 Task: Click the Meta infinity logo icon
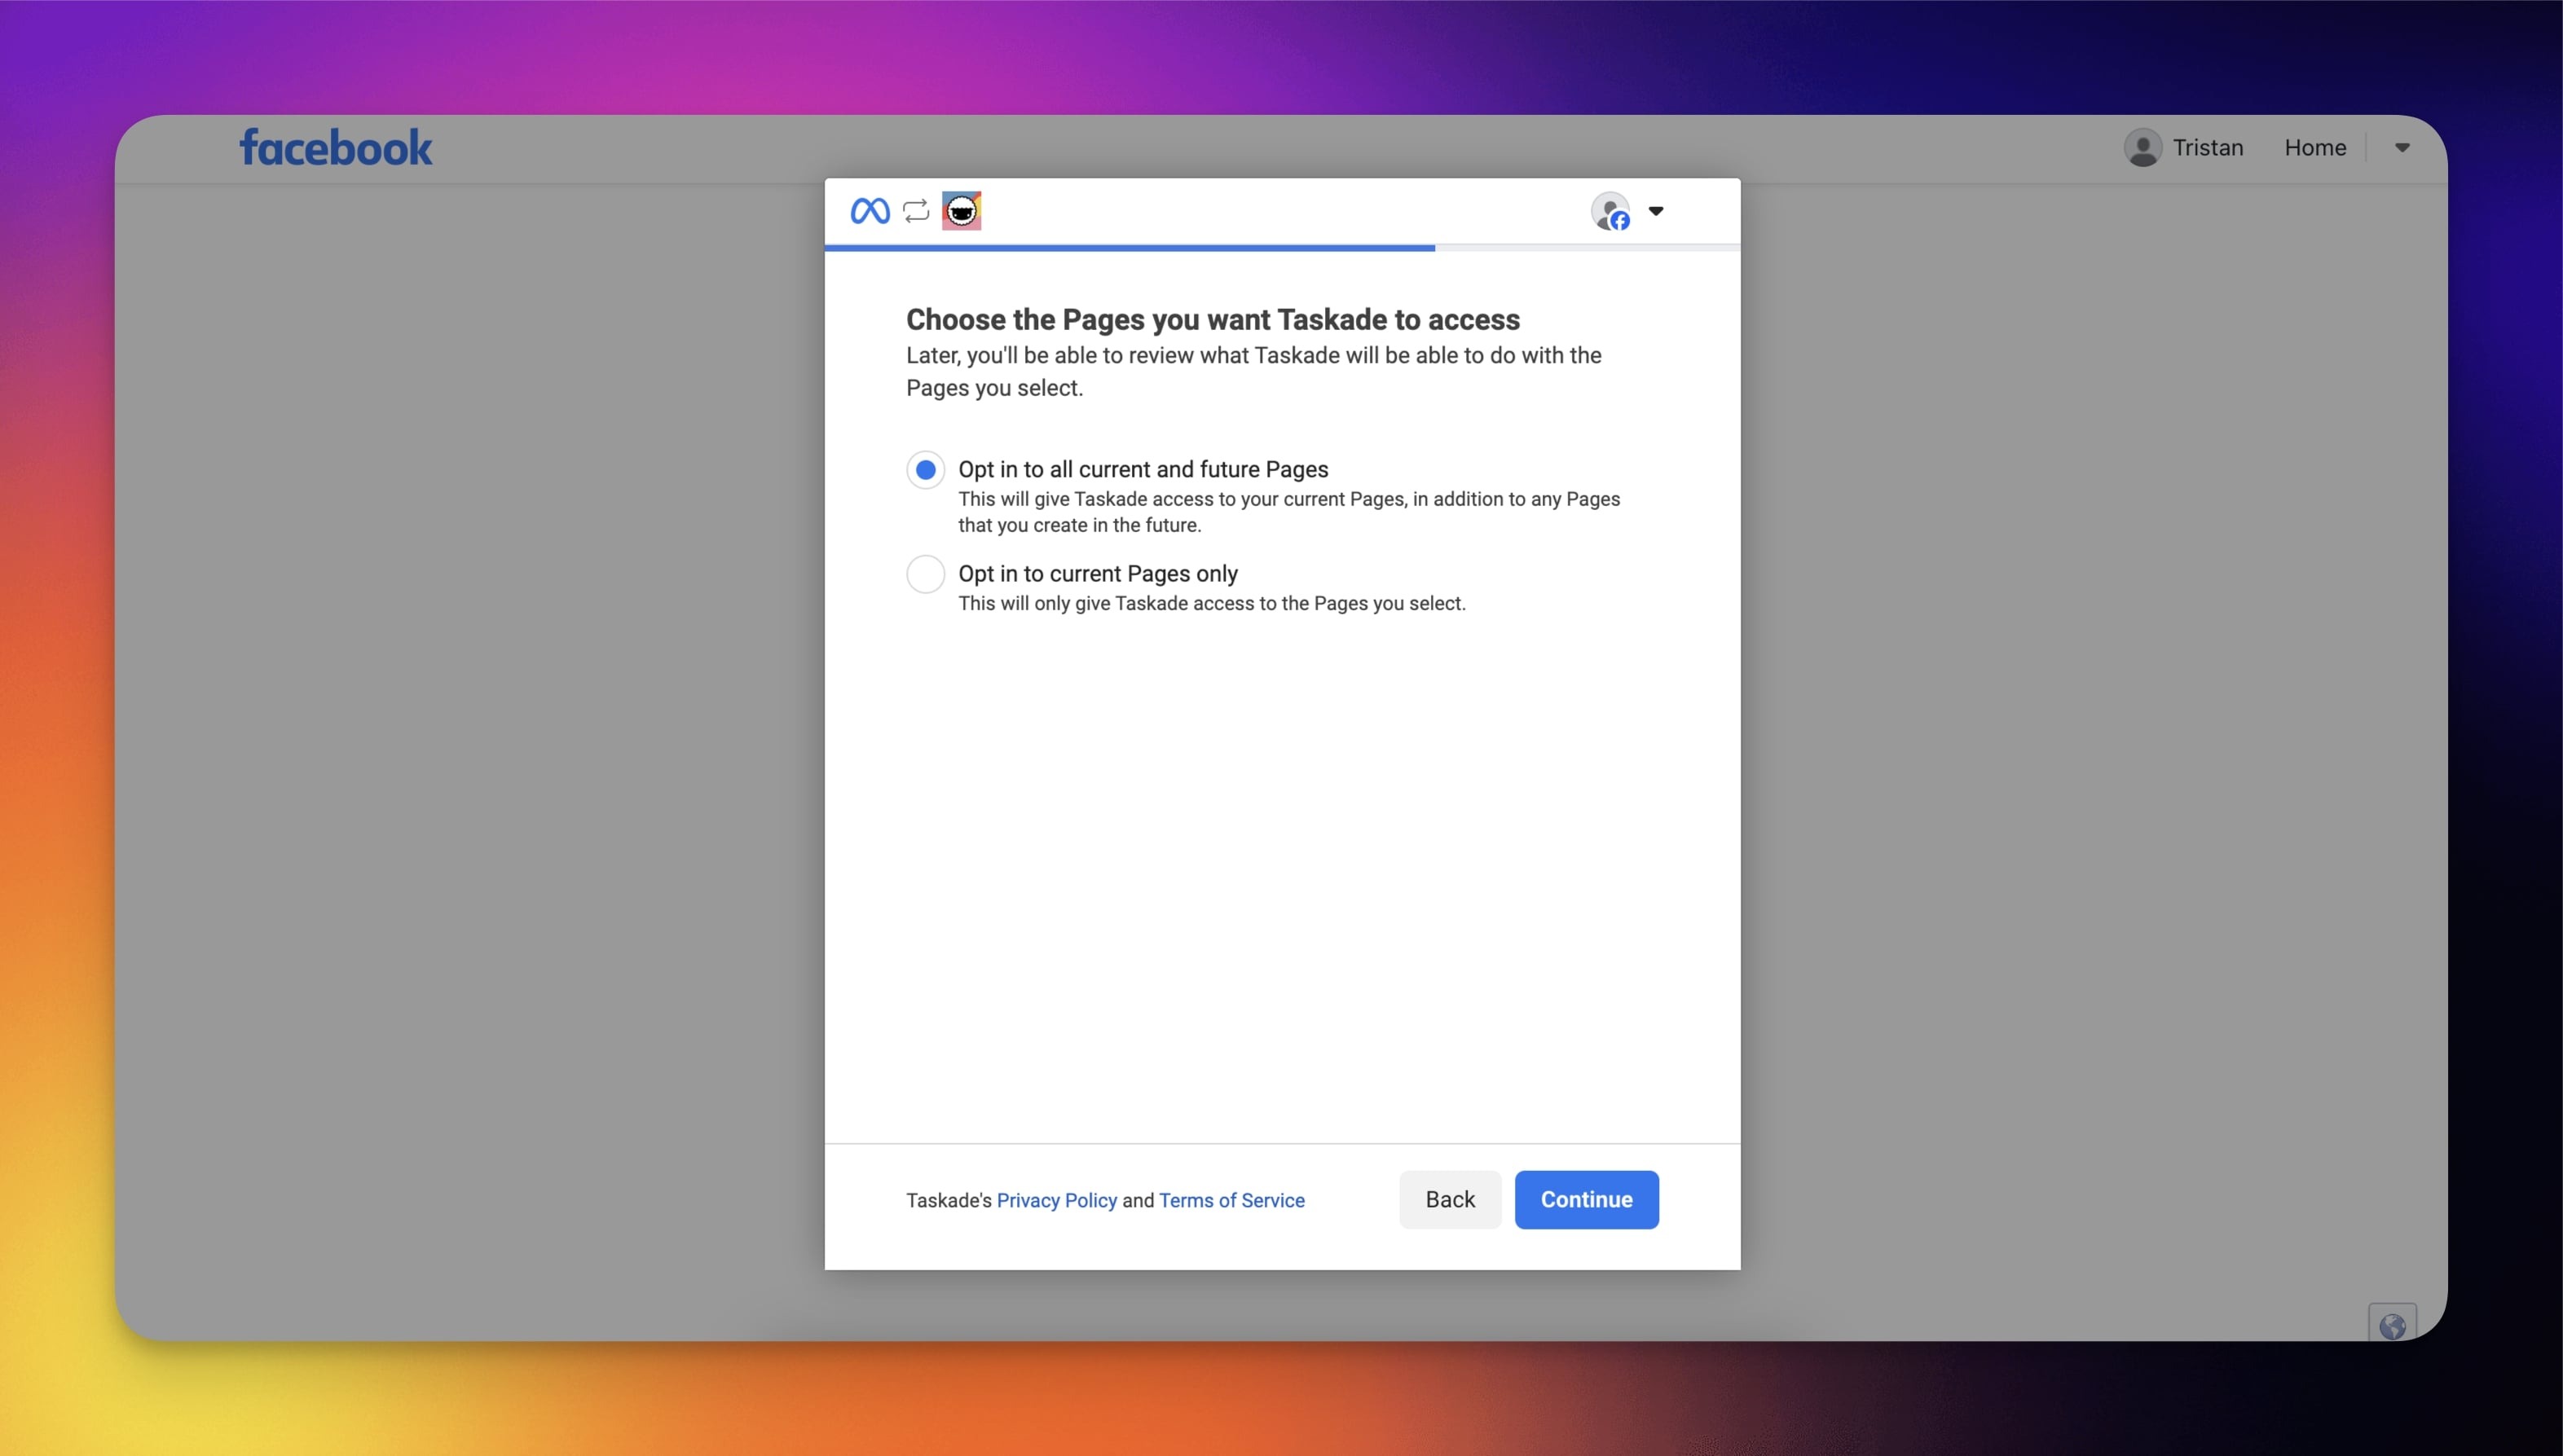click(869, 211)
